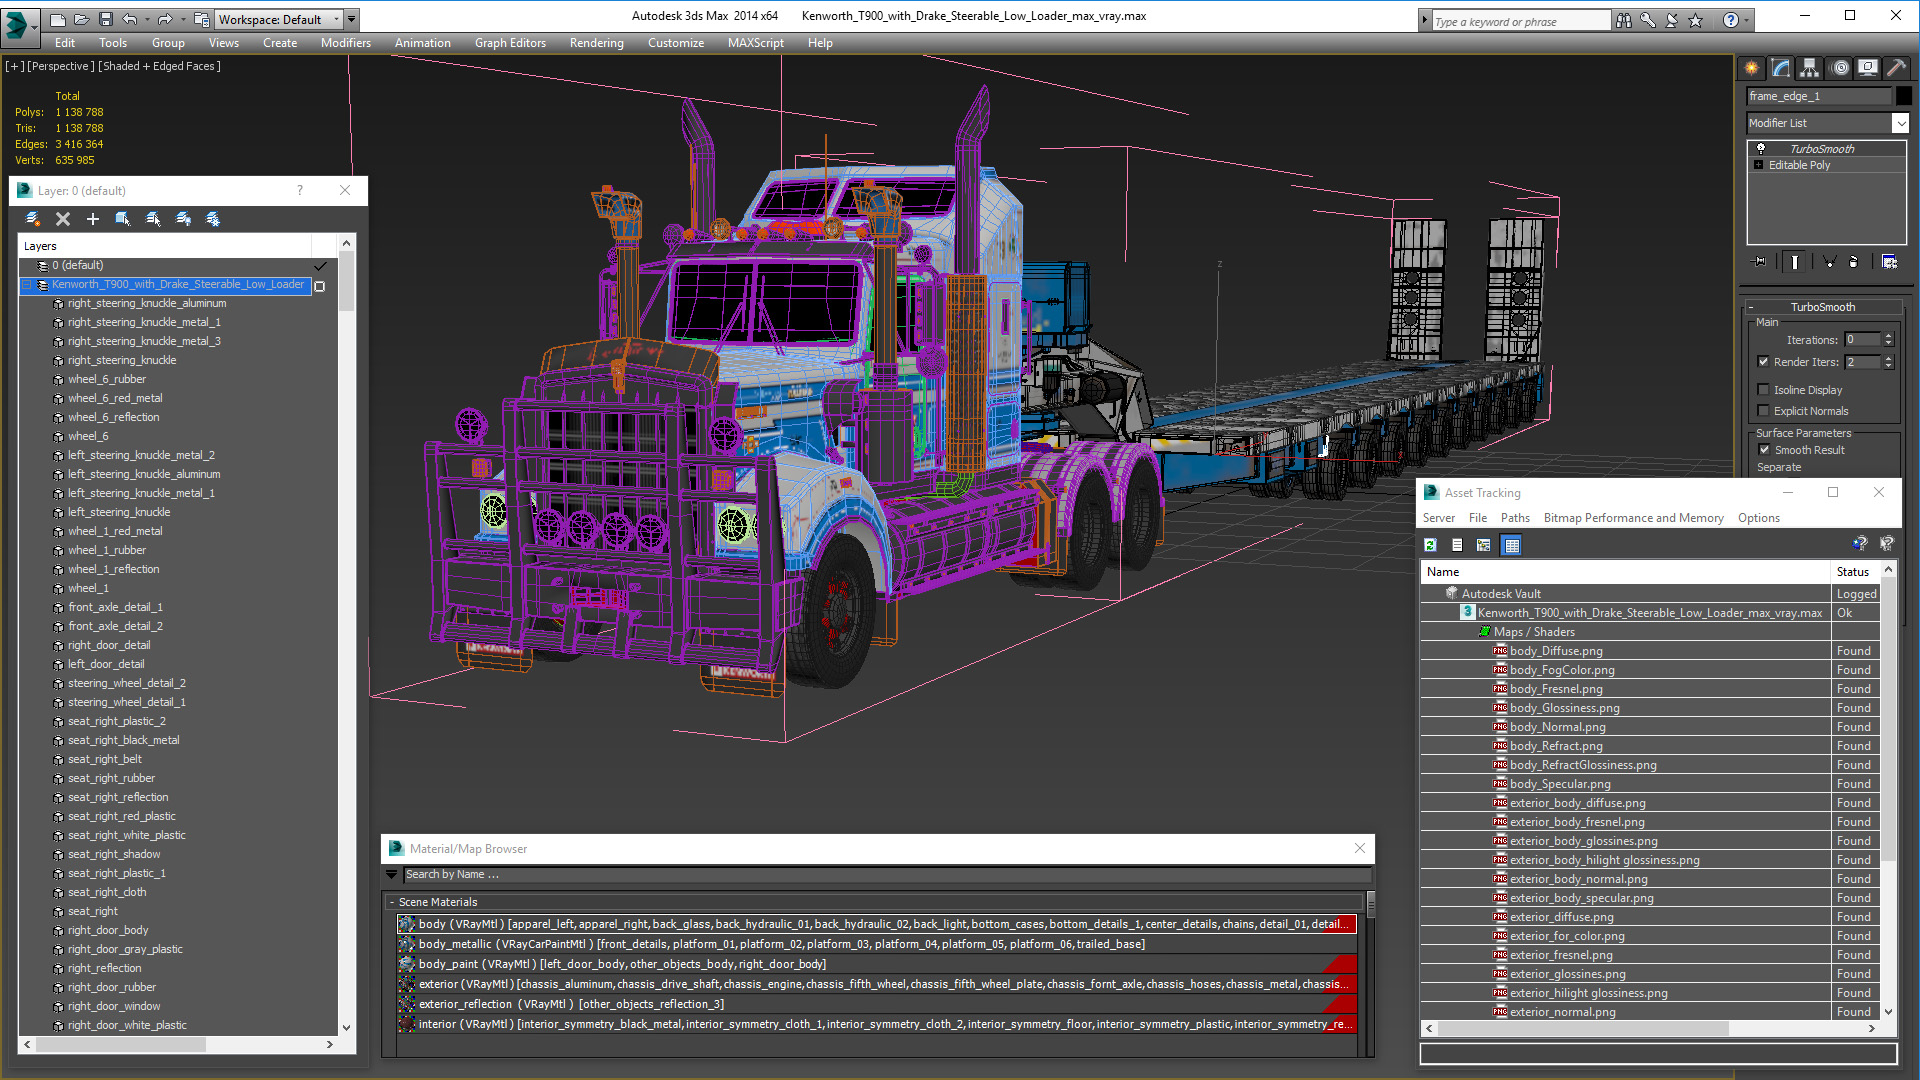Click the Open File folder icon

[x=81, y=19]
